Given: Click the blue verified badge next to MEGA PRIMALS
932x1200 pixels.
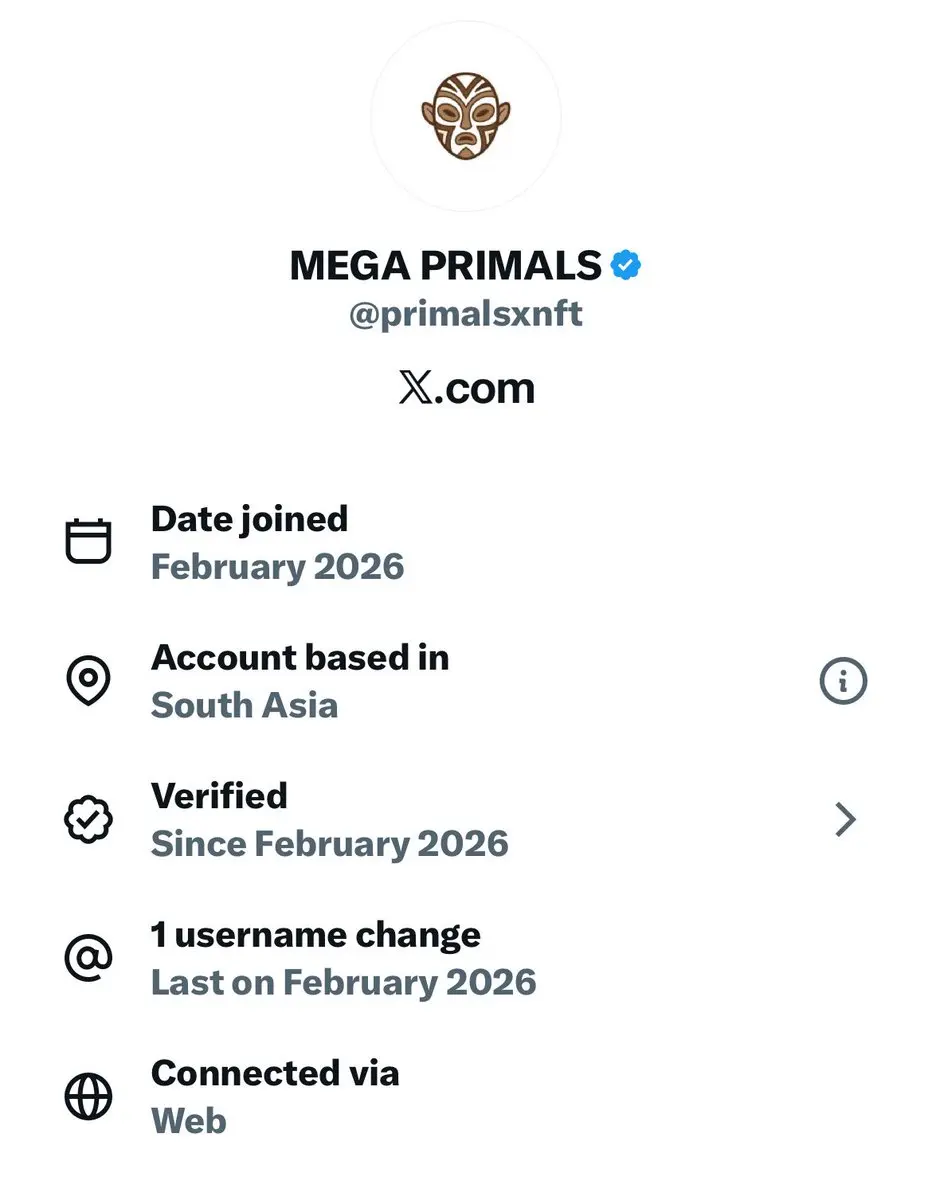Looking at the screenshot, I should tap(626, 266).
